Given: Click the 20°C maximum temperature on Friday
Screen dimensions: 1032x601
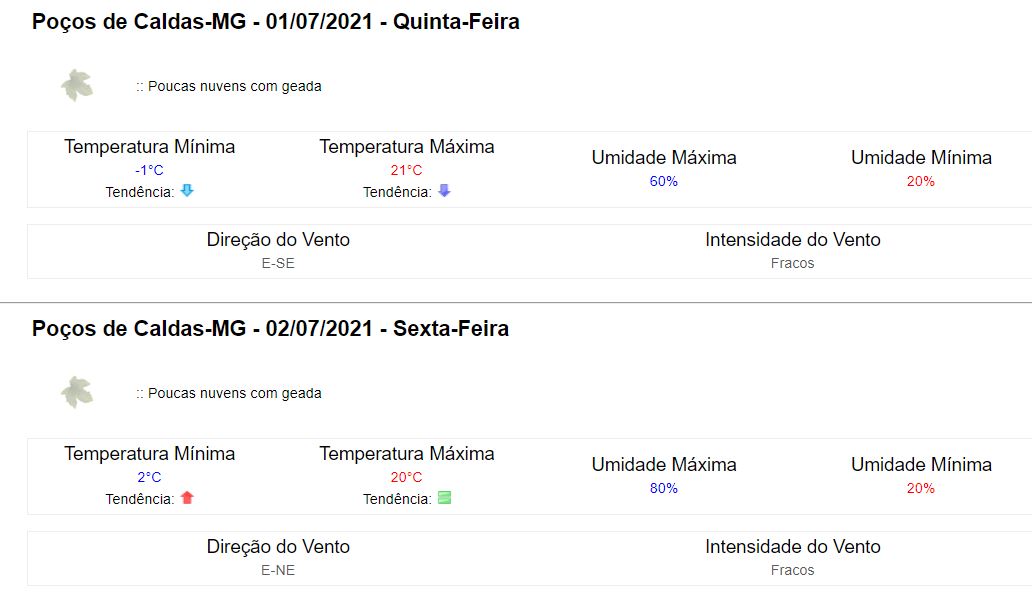Looking at the screenshot, I should [406, 477].
